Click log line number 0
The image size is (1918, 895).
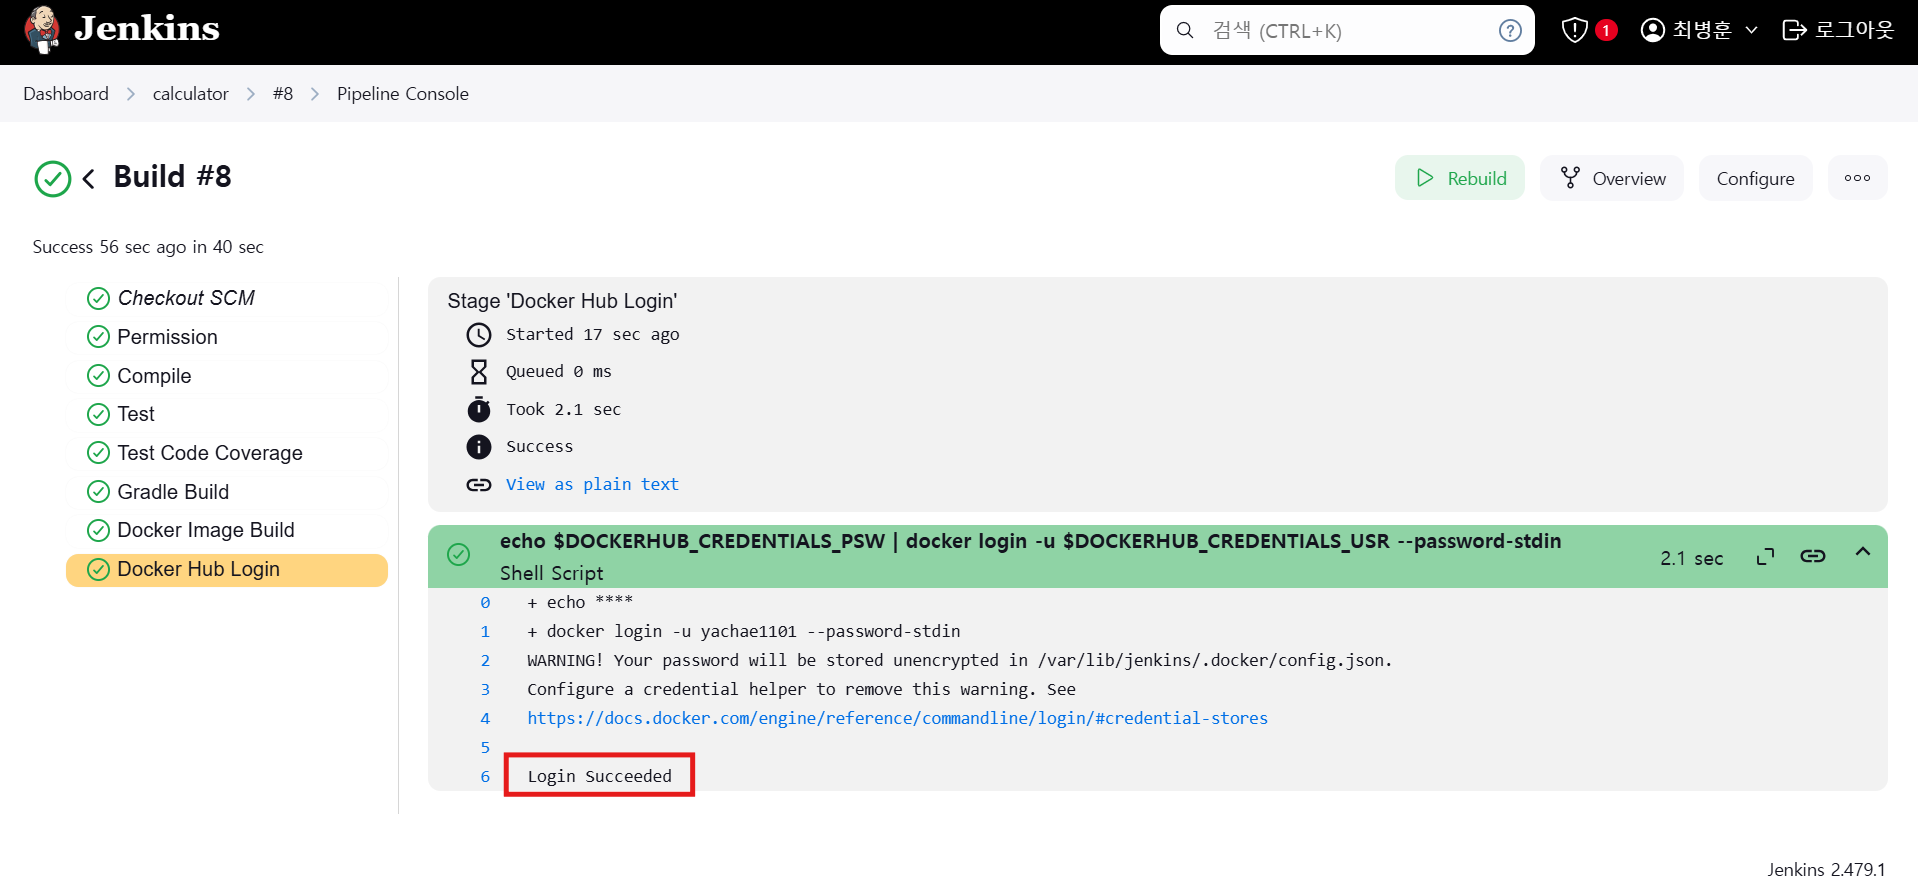pos(485,602)
